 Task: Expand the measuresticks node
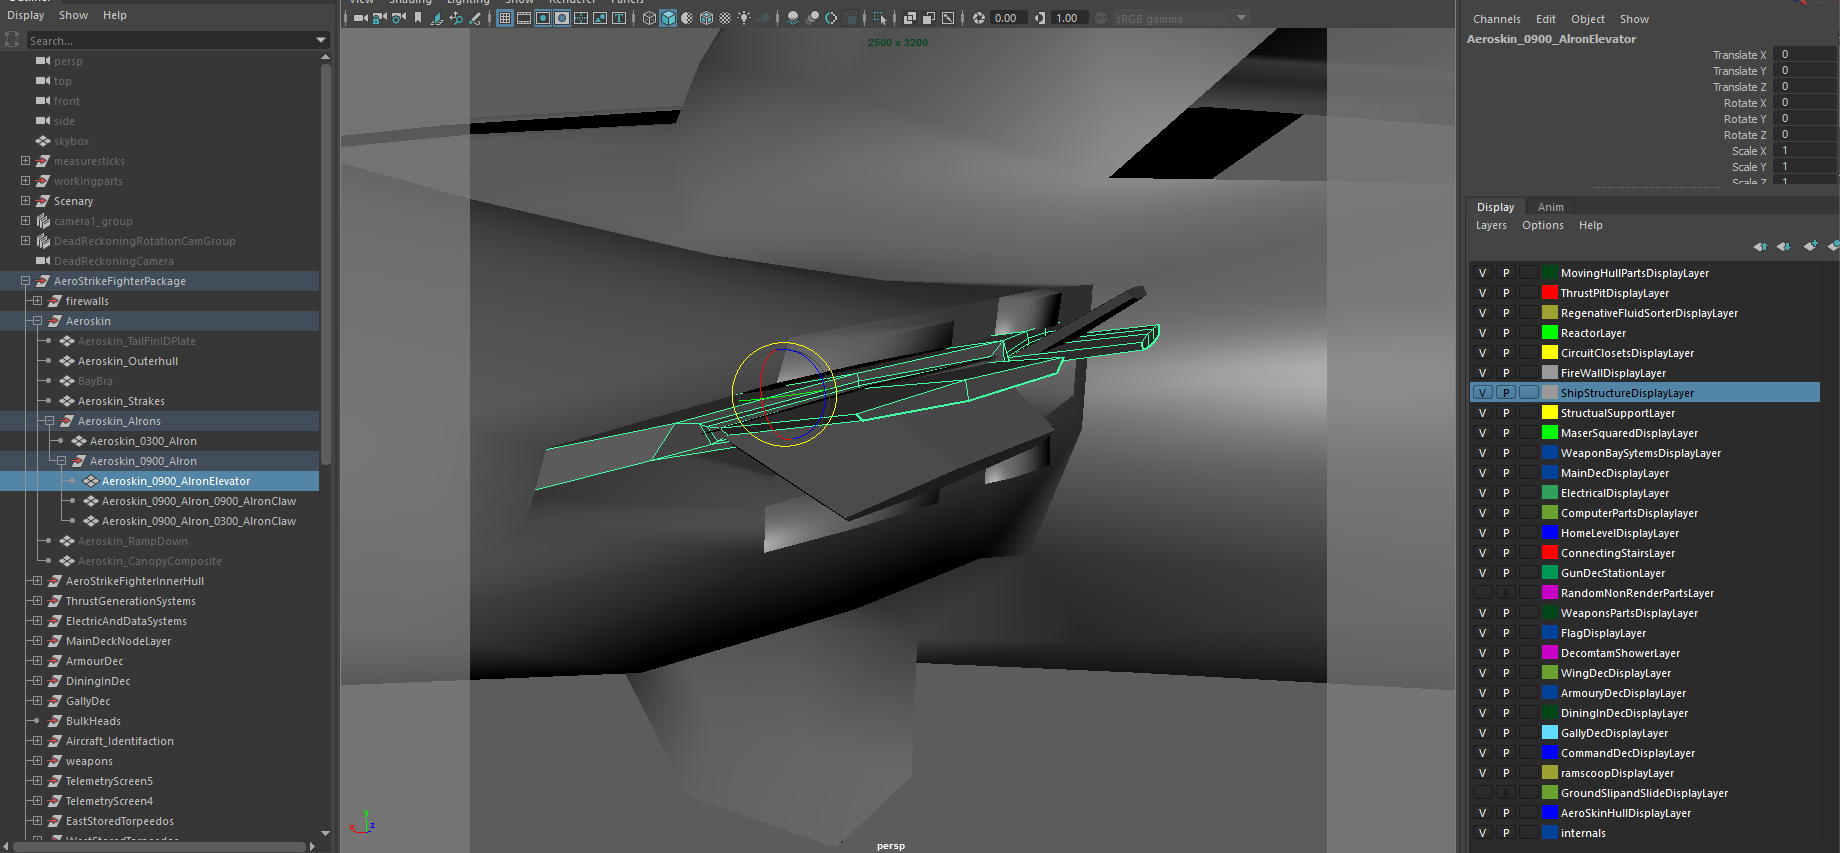coord(25,161)
